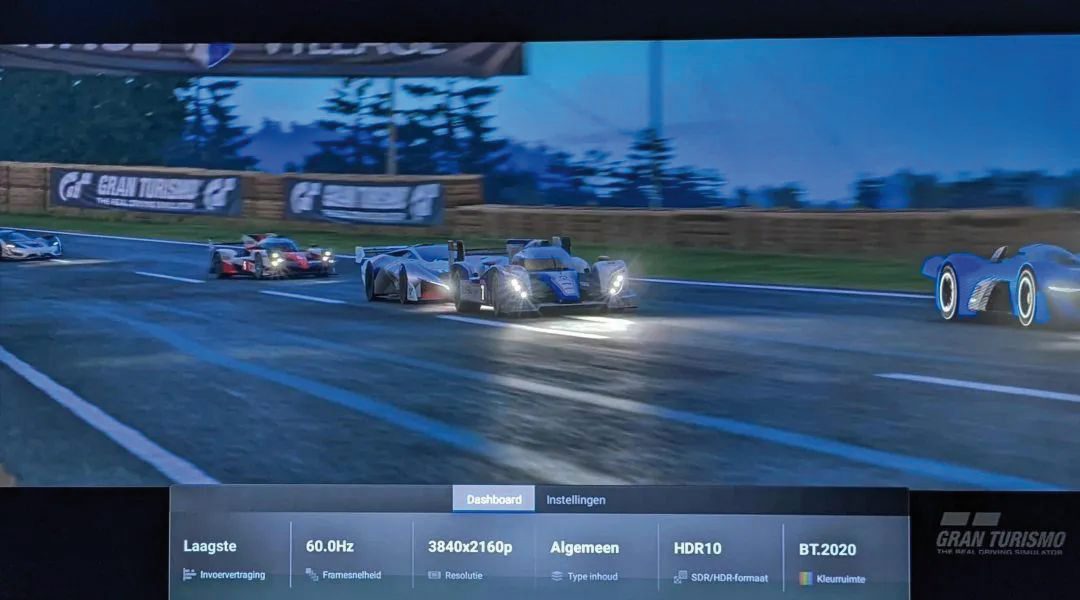Click the "Invoervertraging" label
The height and width of the screenshot is (600, 1080).
tap(232, 575)
